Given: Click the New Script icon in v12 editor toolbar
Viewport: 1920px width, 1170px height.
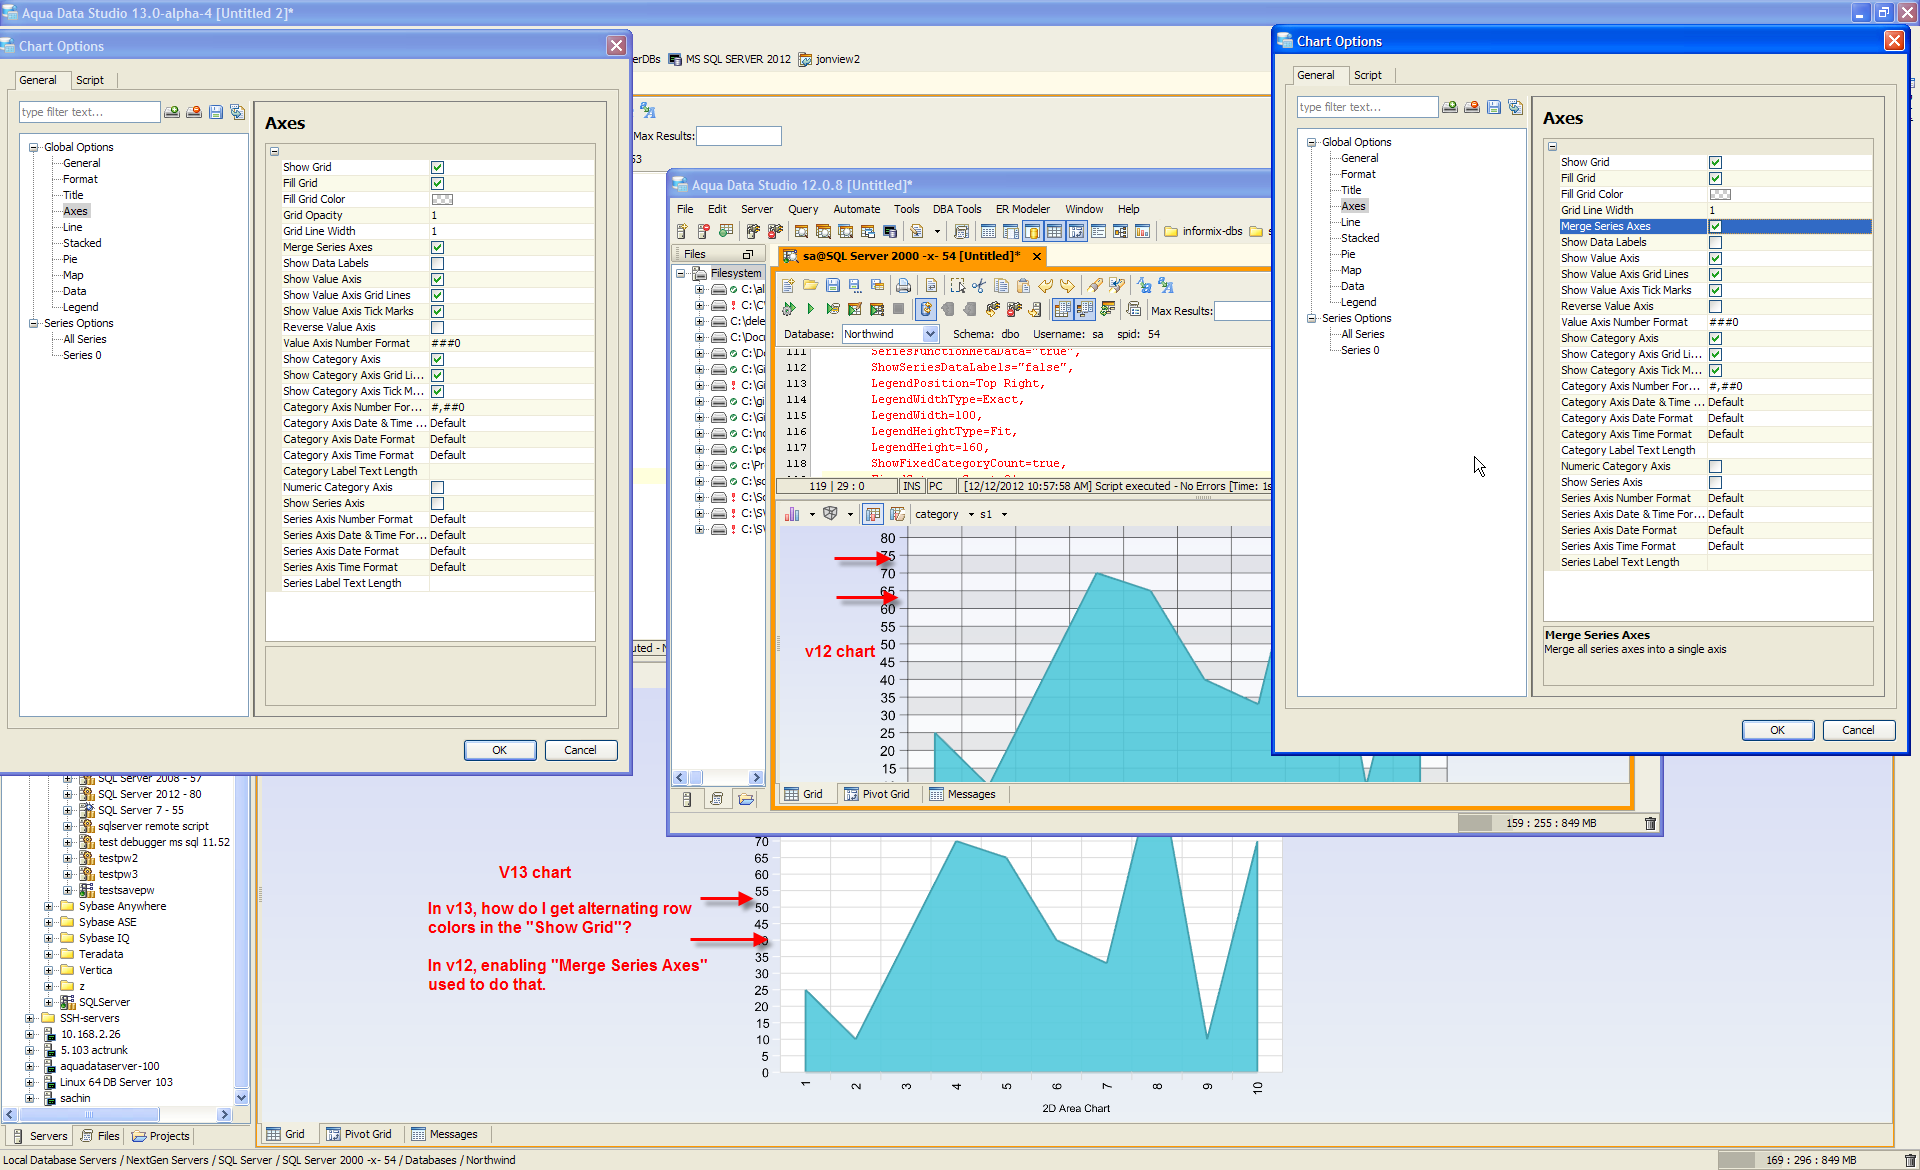Looking at the screenshot, I should pyautogui.click(x=788, y=286).
